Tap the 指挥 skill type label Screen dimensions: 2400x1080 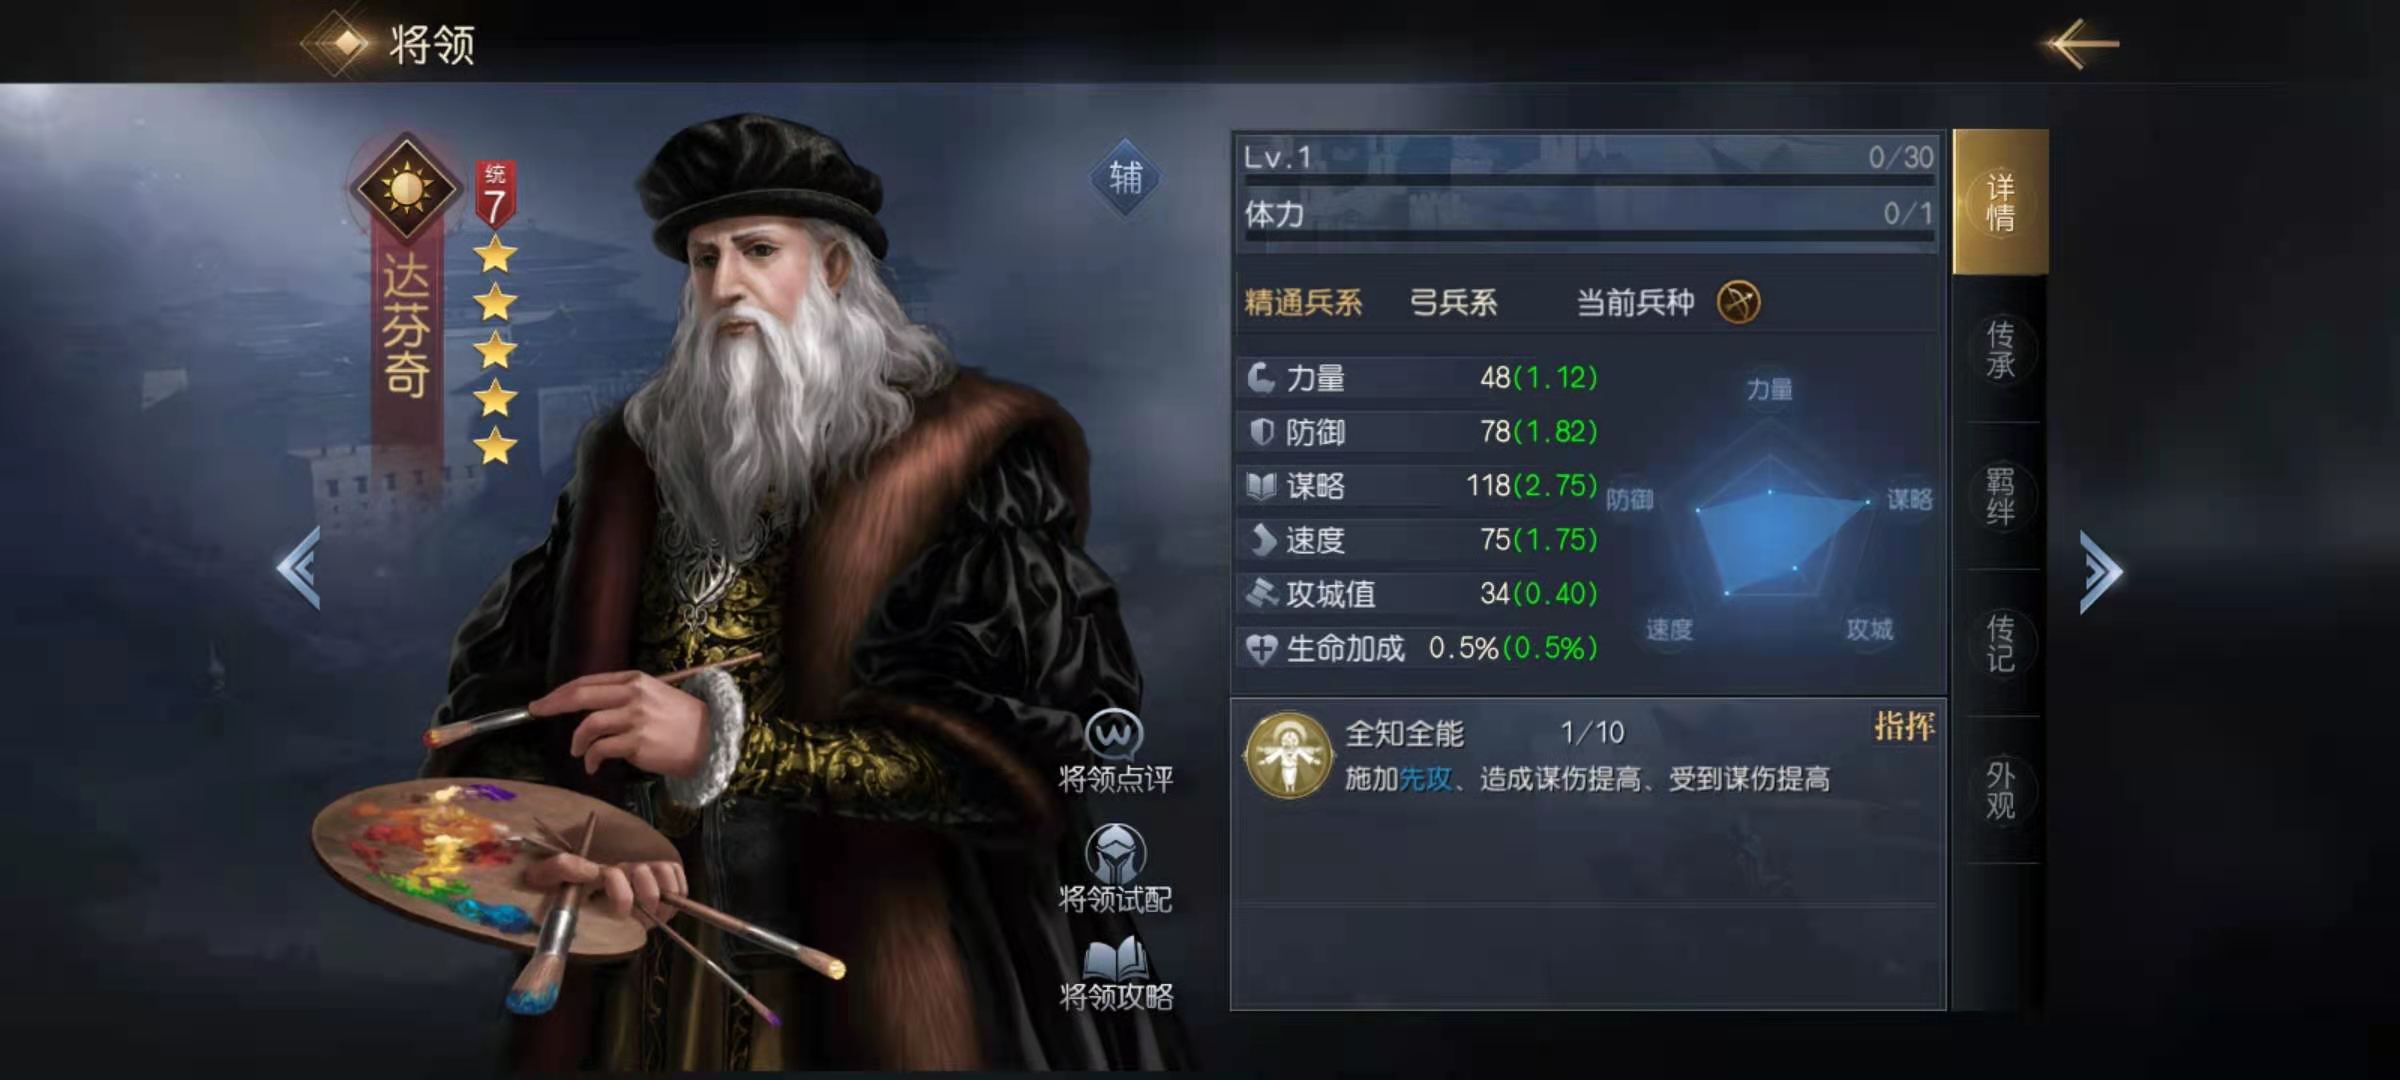[x=1904, y=726]
